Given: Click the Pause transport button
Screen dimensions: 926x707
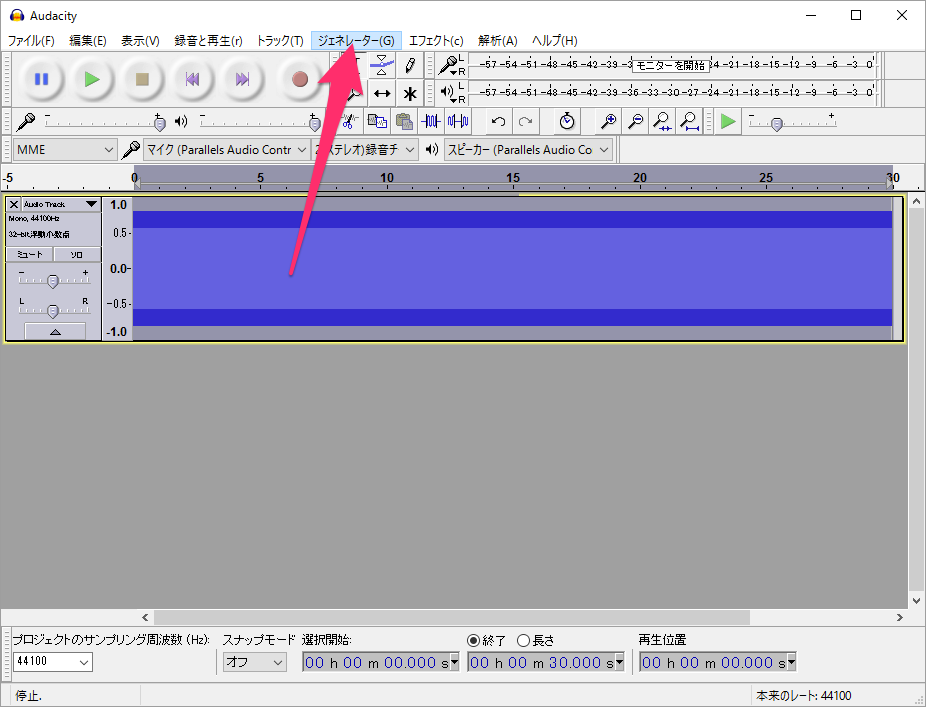Looking at the screenshot, I should tap(41, 79).
